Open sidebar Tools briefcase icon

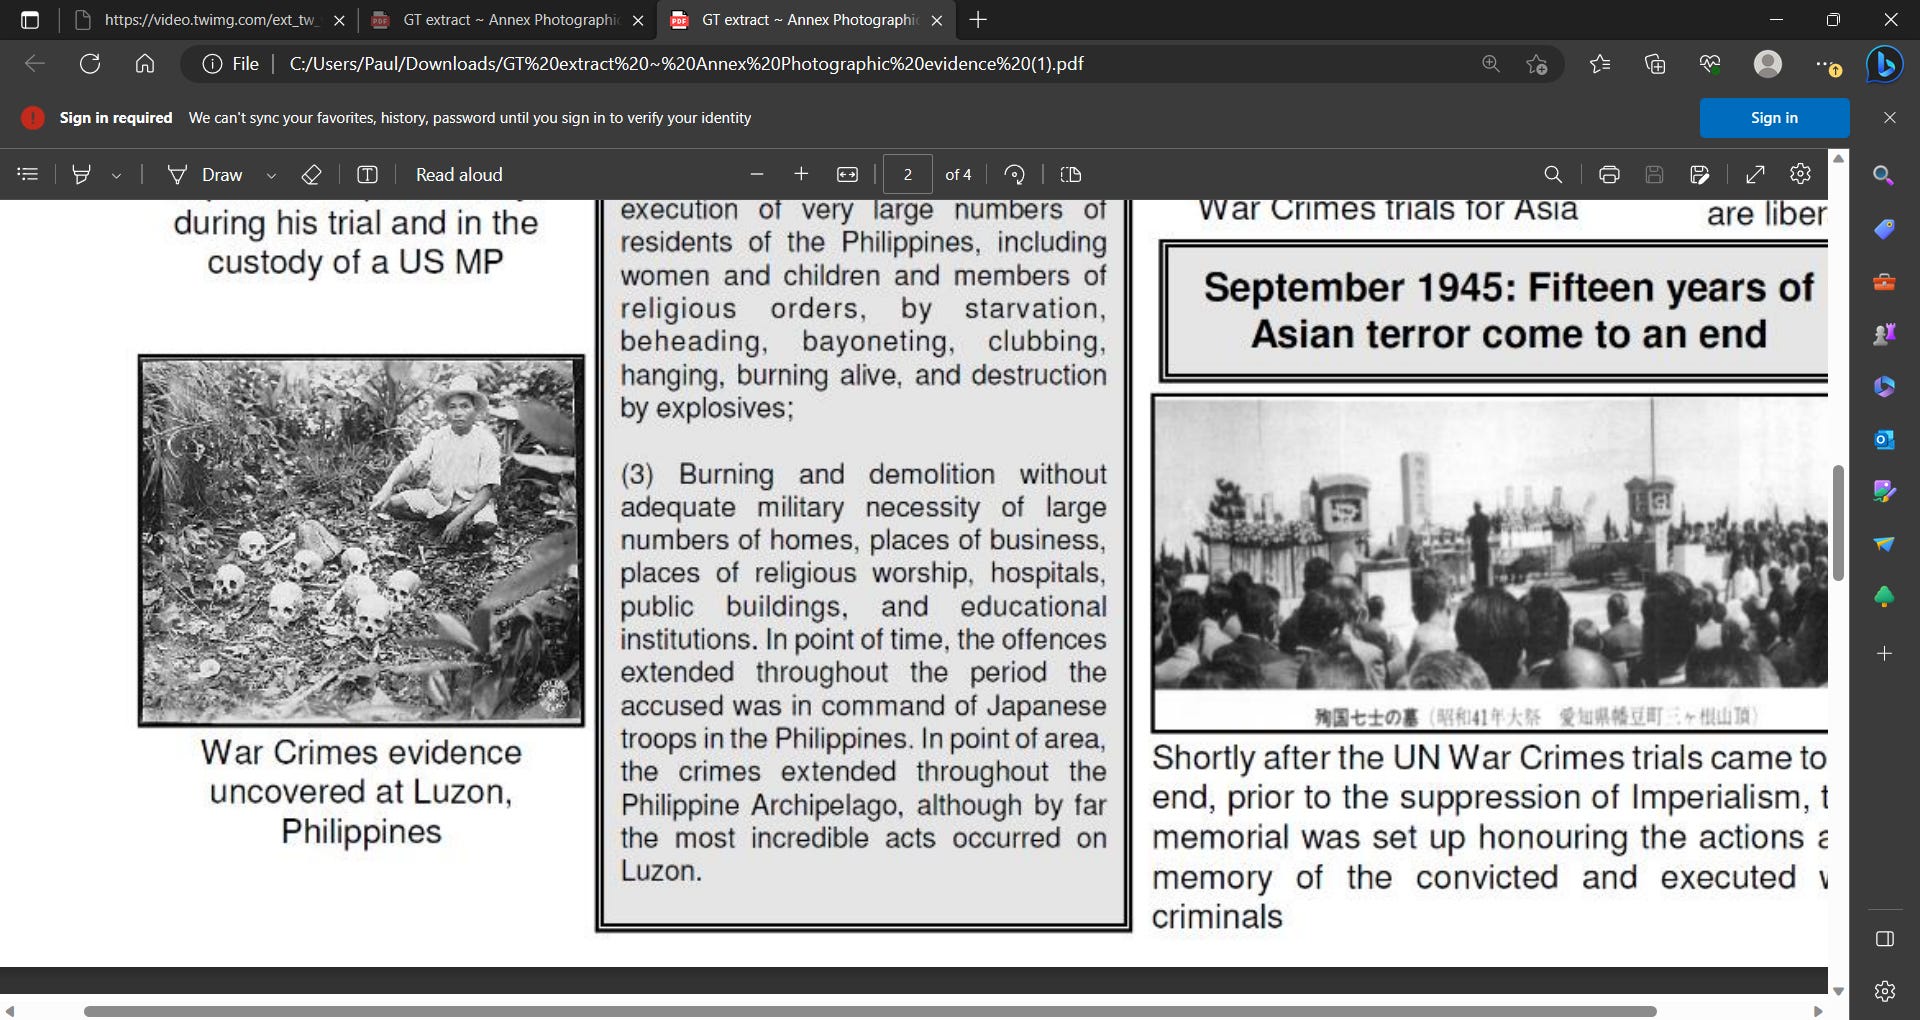pos(1884,282)
